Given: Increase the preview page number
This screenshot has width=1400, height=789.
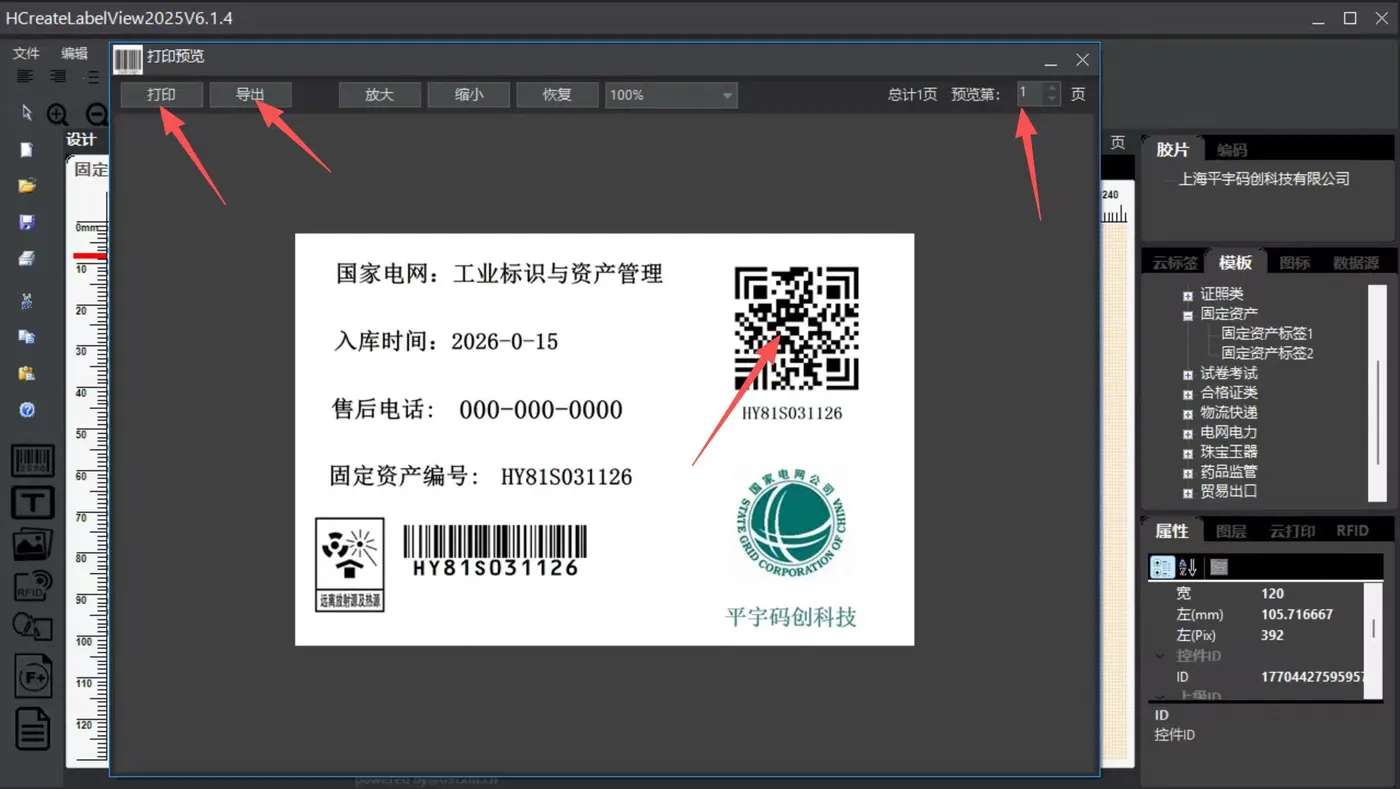Looking at the screenshot, I should [x=1052, y=88].
